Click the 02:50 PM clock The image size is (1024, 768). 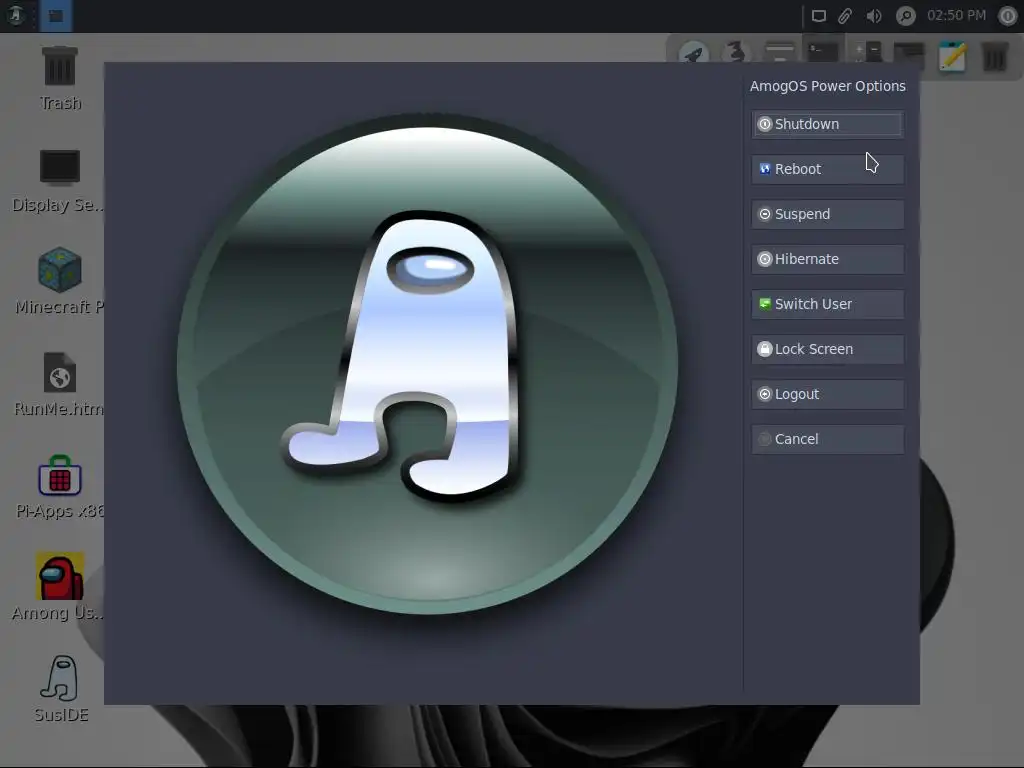tap(957, 15)
